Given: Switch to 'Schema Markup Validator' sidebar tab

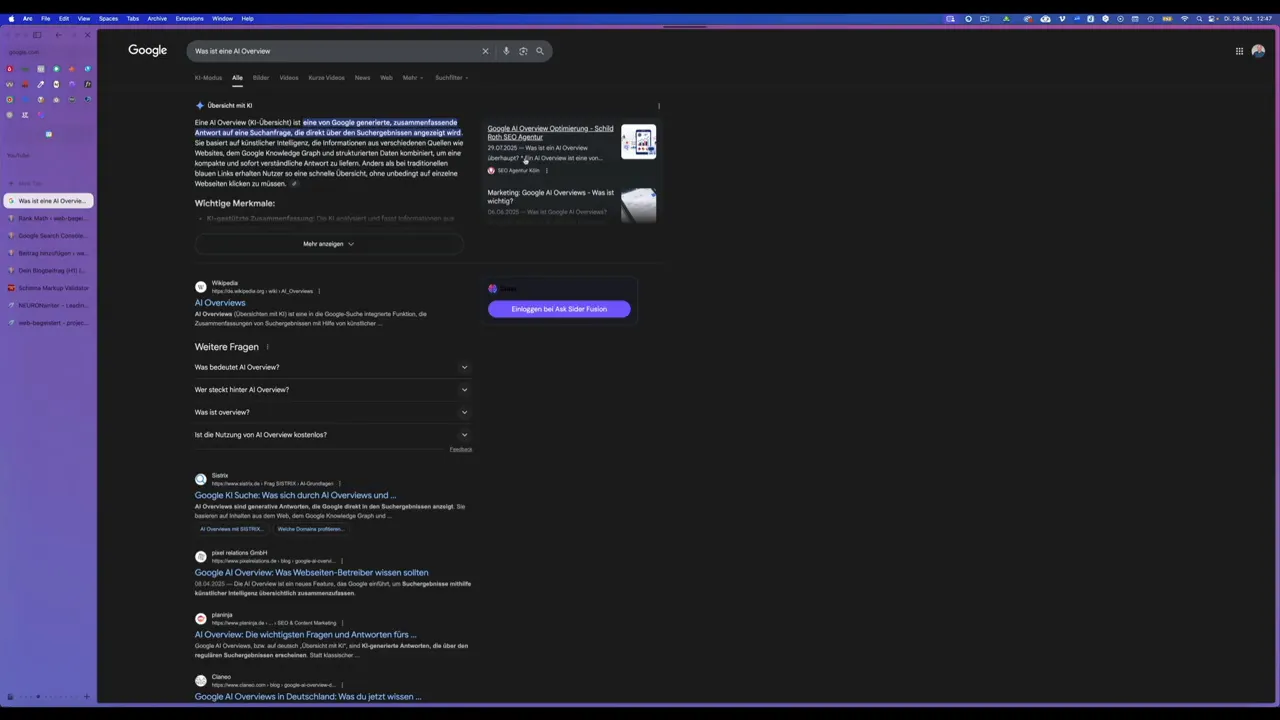Looking at the screenshot, I should (x=52, y=288).
